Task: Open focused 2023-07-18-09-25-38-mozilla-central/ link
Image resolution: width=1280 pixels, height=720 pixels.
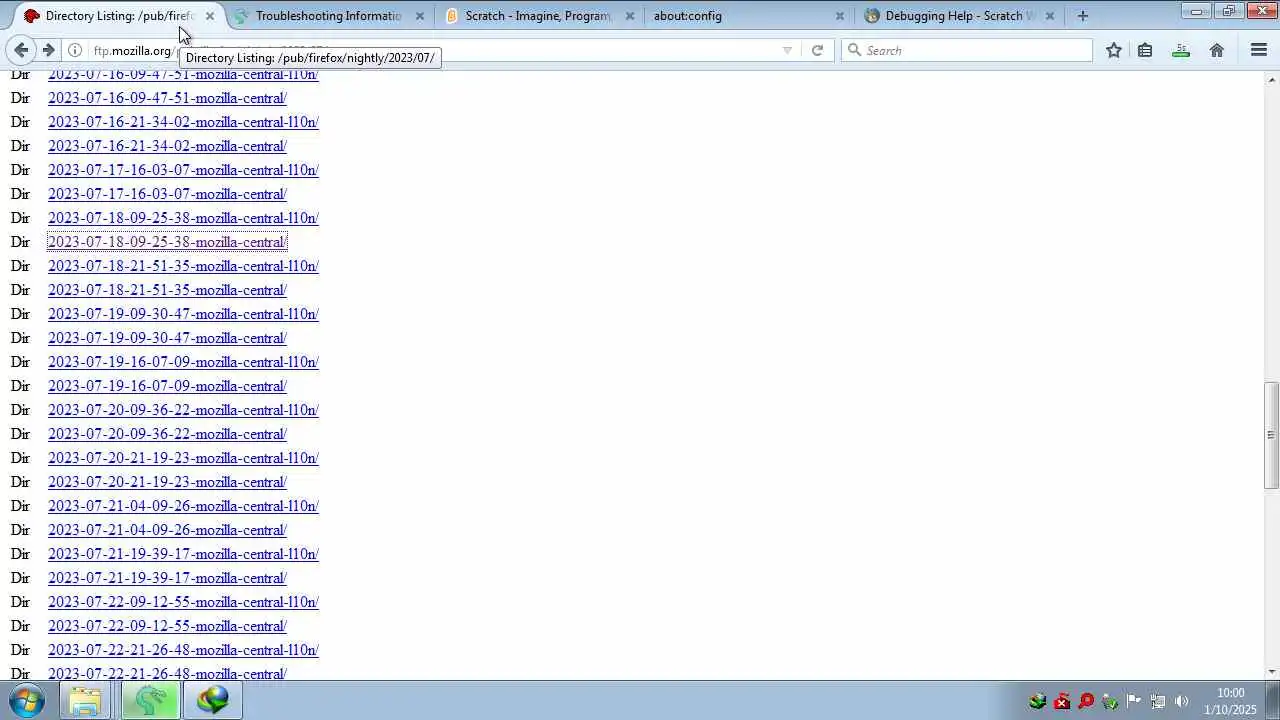Action: pyautogui.click(x=167, y=242)
